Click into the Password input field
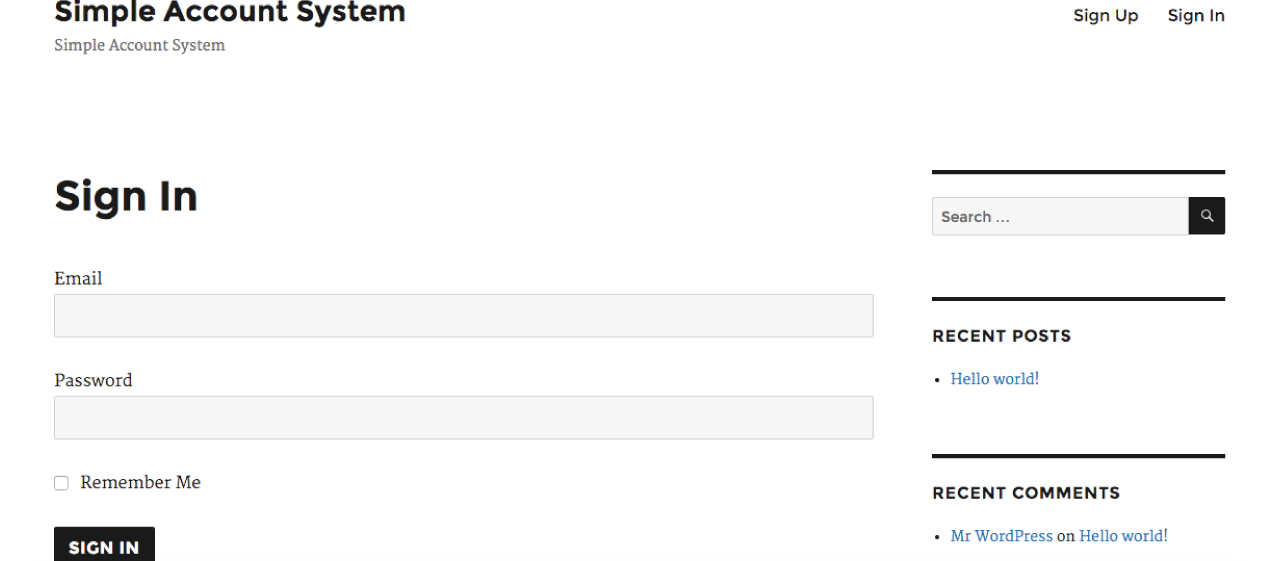The image size is (1277, 561). coord(463,417)
